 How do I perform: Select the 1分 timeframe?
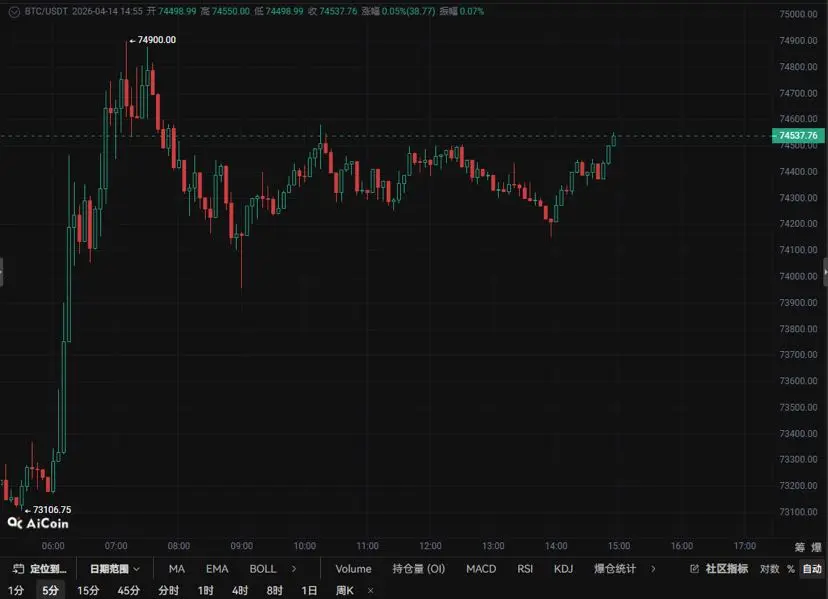16,590
